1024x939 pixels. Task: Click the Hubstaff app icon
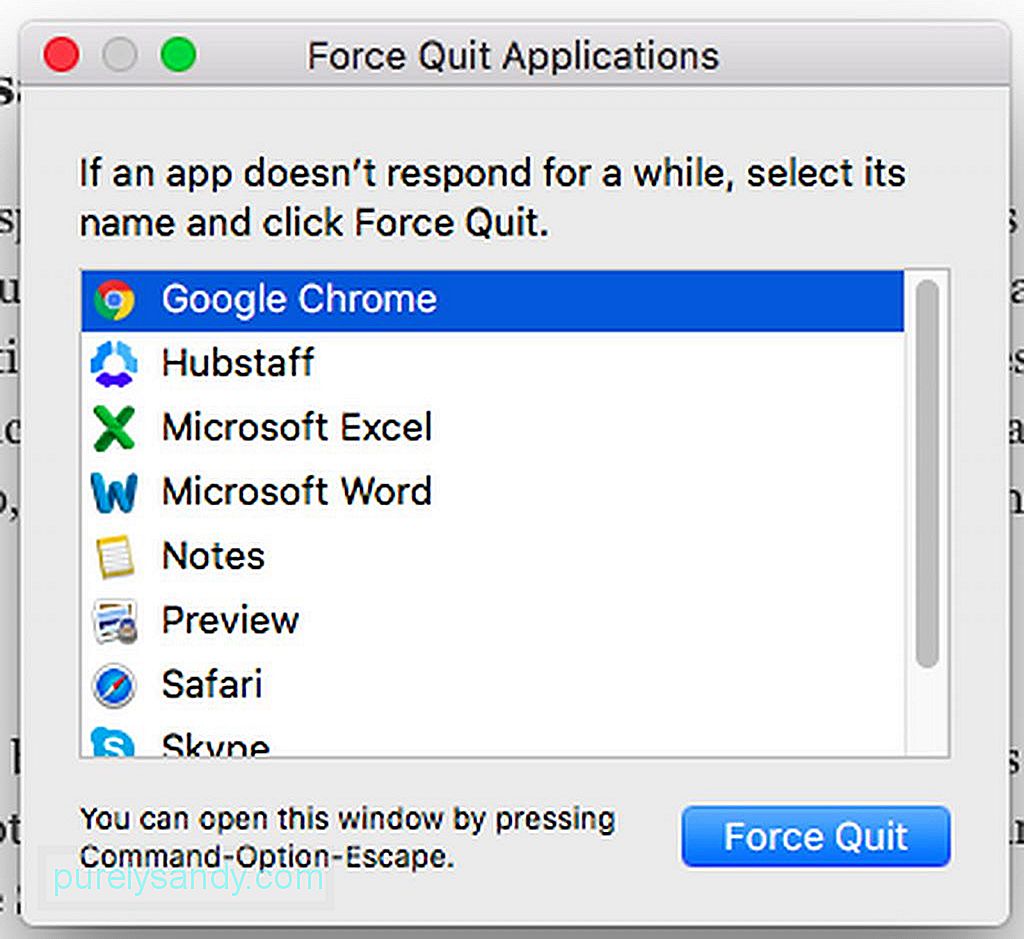pyautogui.click(x=114, y=364)
